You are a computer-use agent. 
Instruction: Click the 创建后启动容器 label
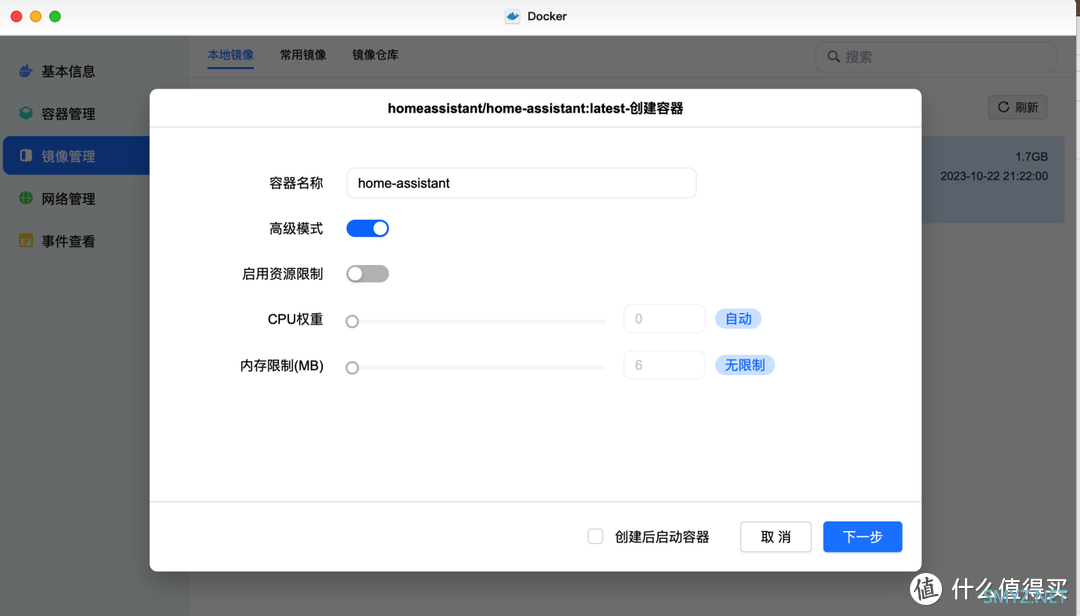point(662,537)
